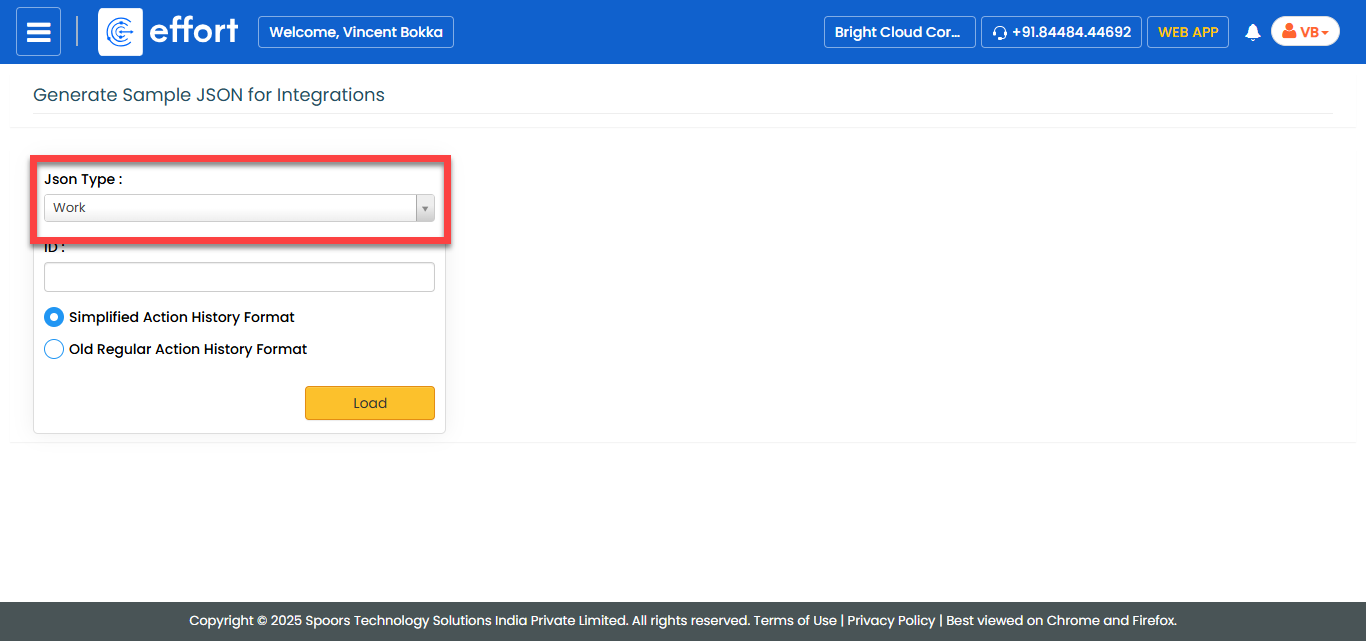Click the headset support icon

click(x=999, y=33)
